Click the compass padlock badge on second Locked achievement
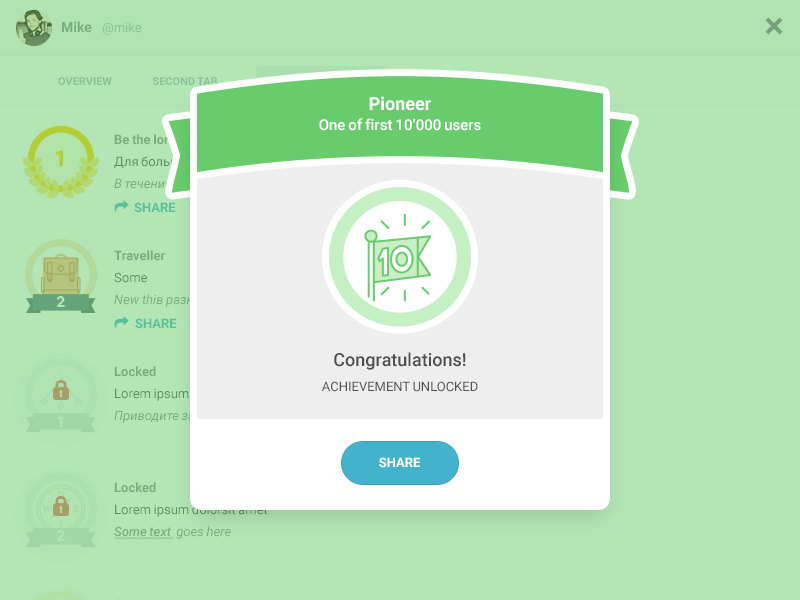This screenshot has height=600, width=800. pyautogui.click(x=60, y=505)
